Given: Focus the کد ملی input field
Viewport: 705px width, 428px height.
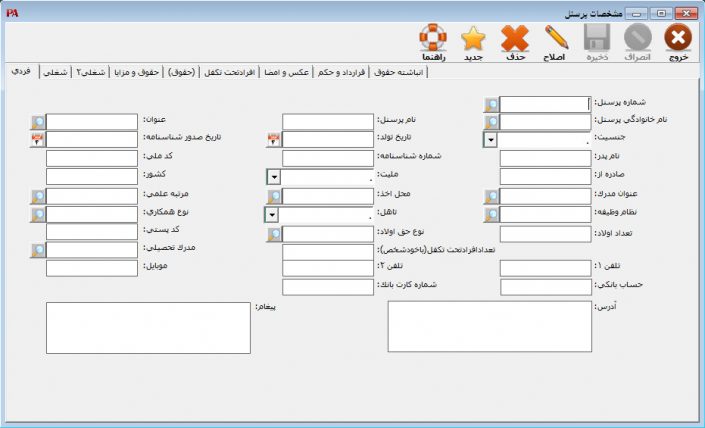Looking at the screenshot, I should (92, 158).
